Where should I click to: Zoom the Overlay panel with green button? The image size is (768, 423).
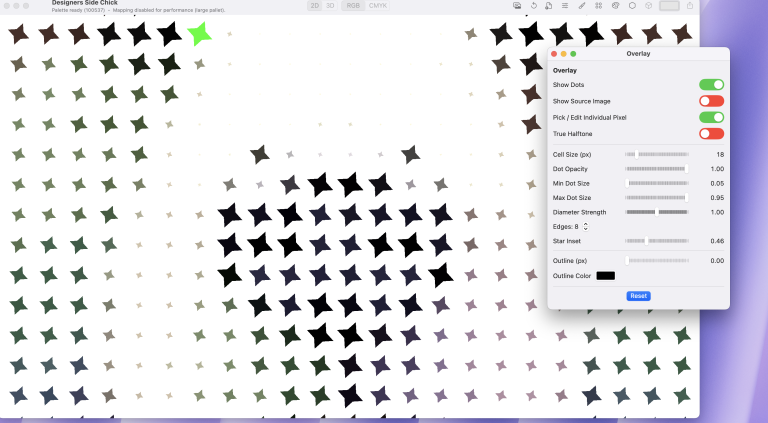coord(573,54)
